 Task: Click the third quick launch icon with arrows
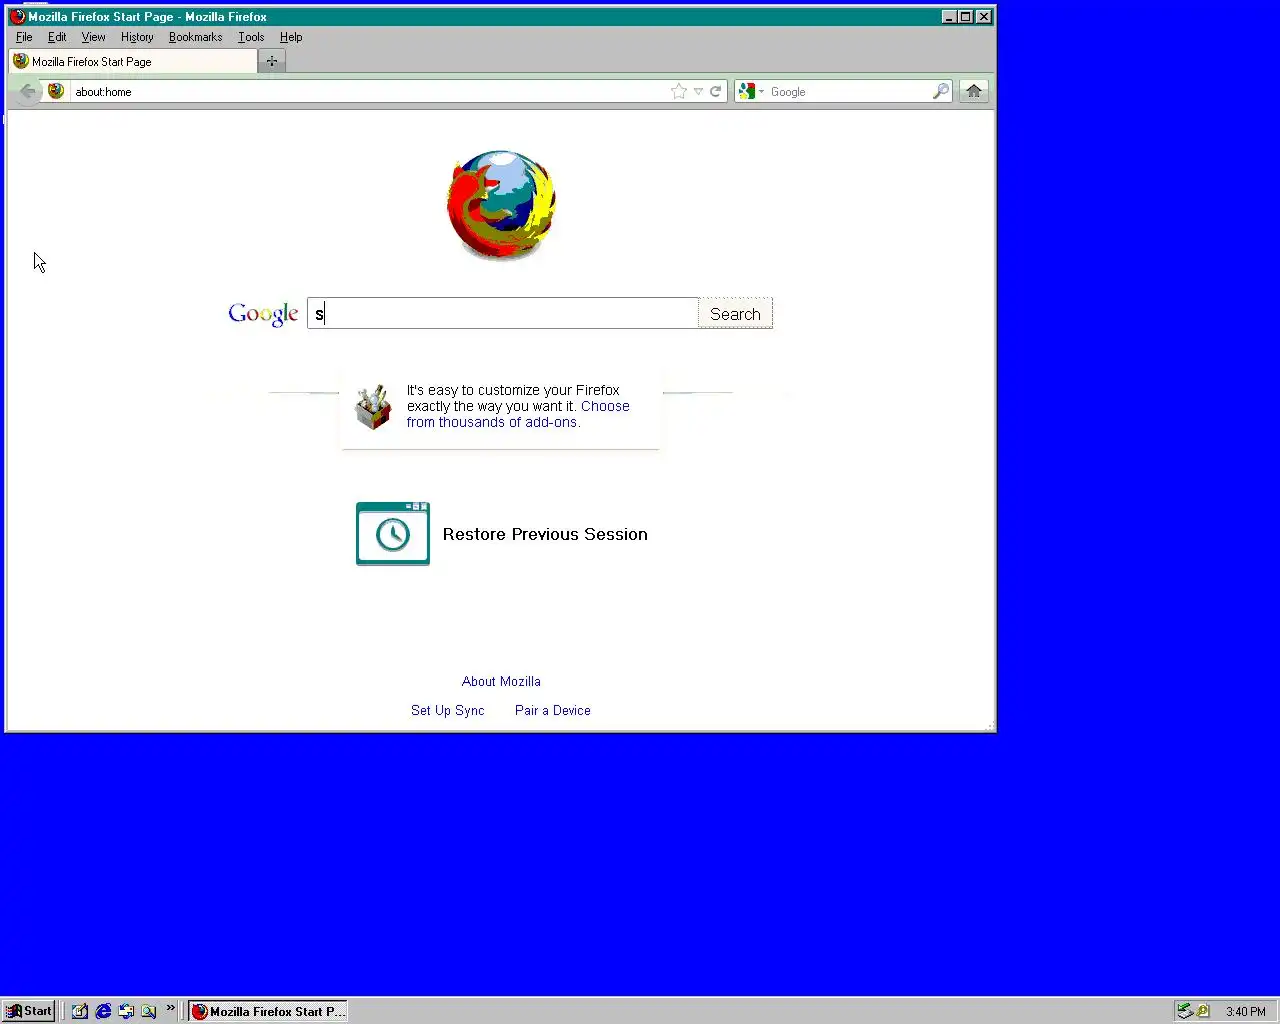point(126,1011)
